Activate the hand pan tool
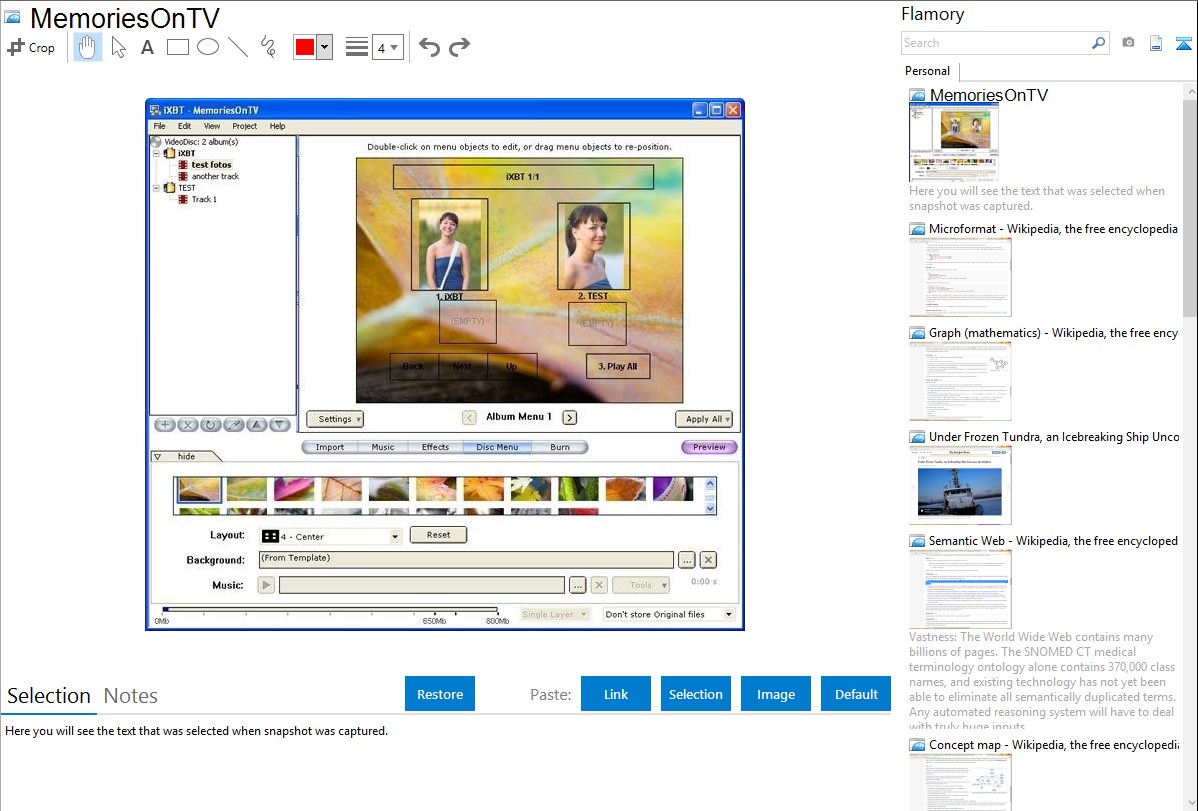Viewport: 1198px width, 811px height. [x=88, y=47]
